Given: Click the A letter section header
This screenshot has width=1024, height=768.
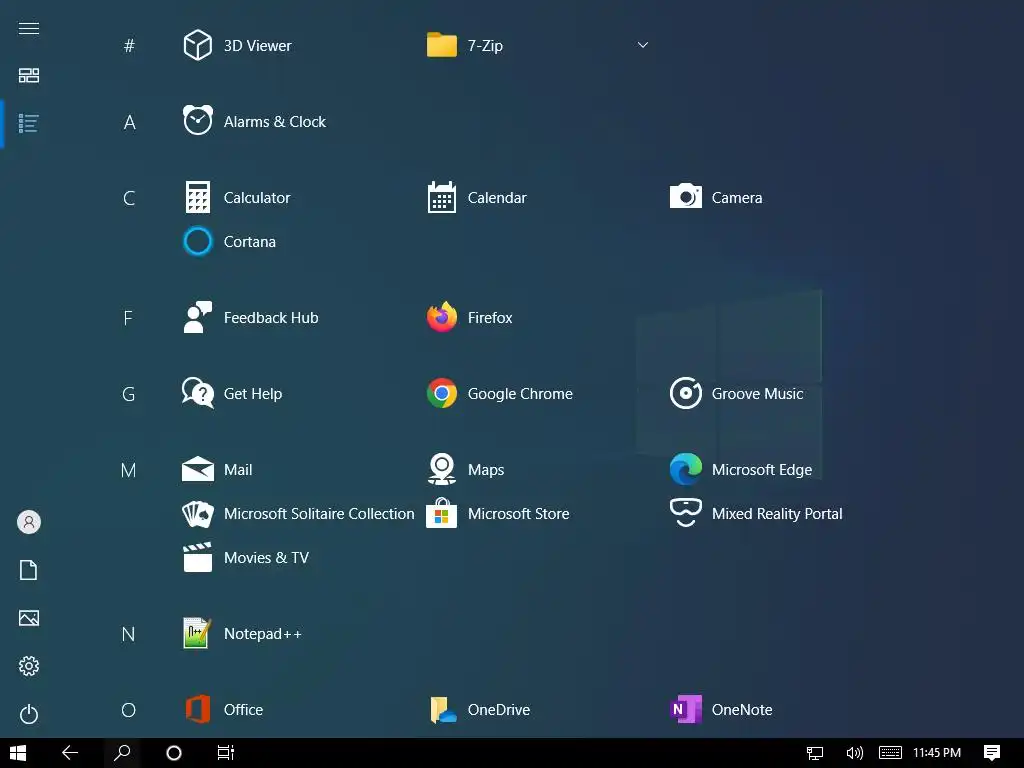Looking at the screenshot, I should pyautogui.click(x=129, y=122).
